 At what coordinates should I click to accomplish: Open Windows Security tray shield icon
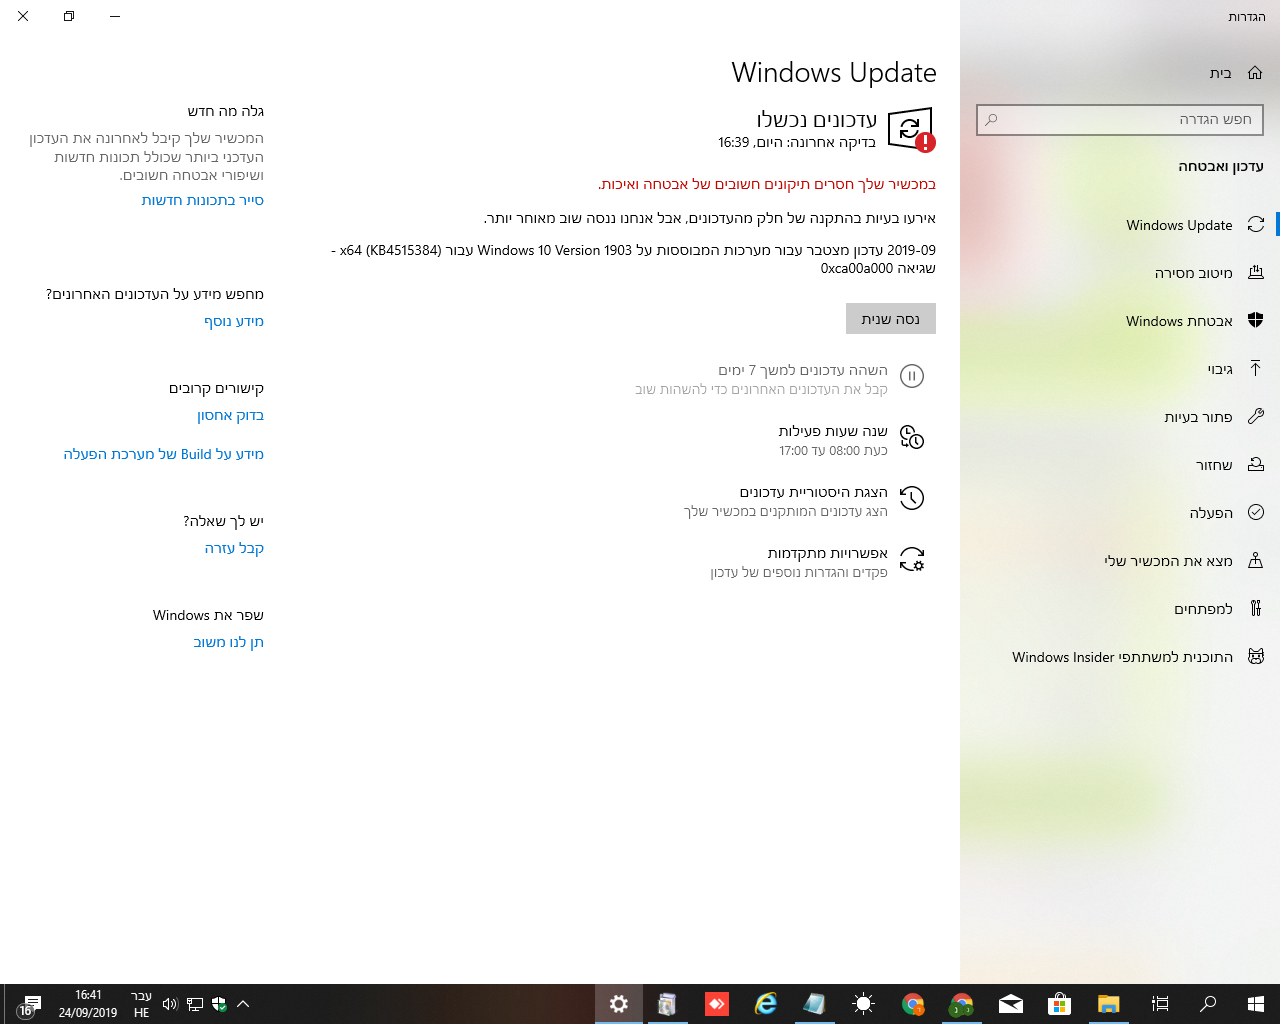[x=219, y=1004]
